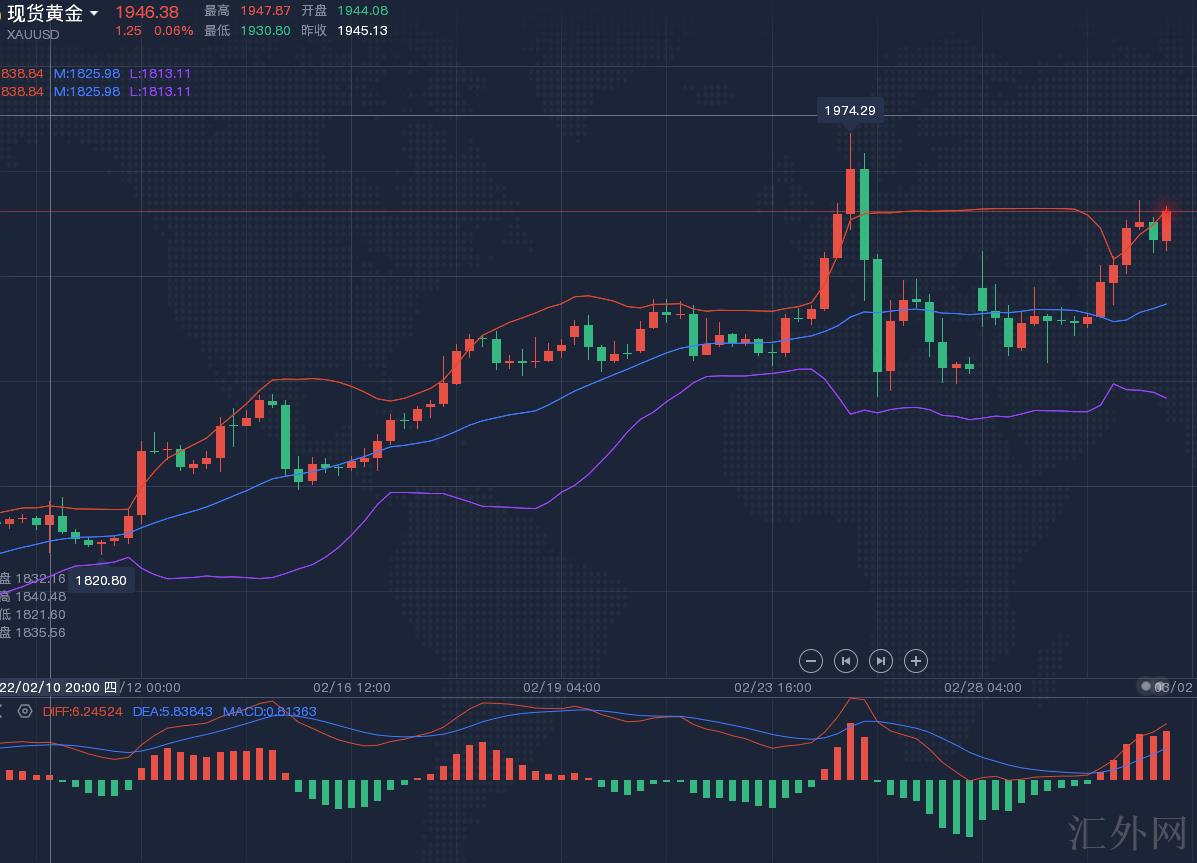Select the MACD:0.81363 indicator label
The image size is (1197, 863).
click(x=269, y=711)
